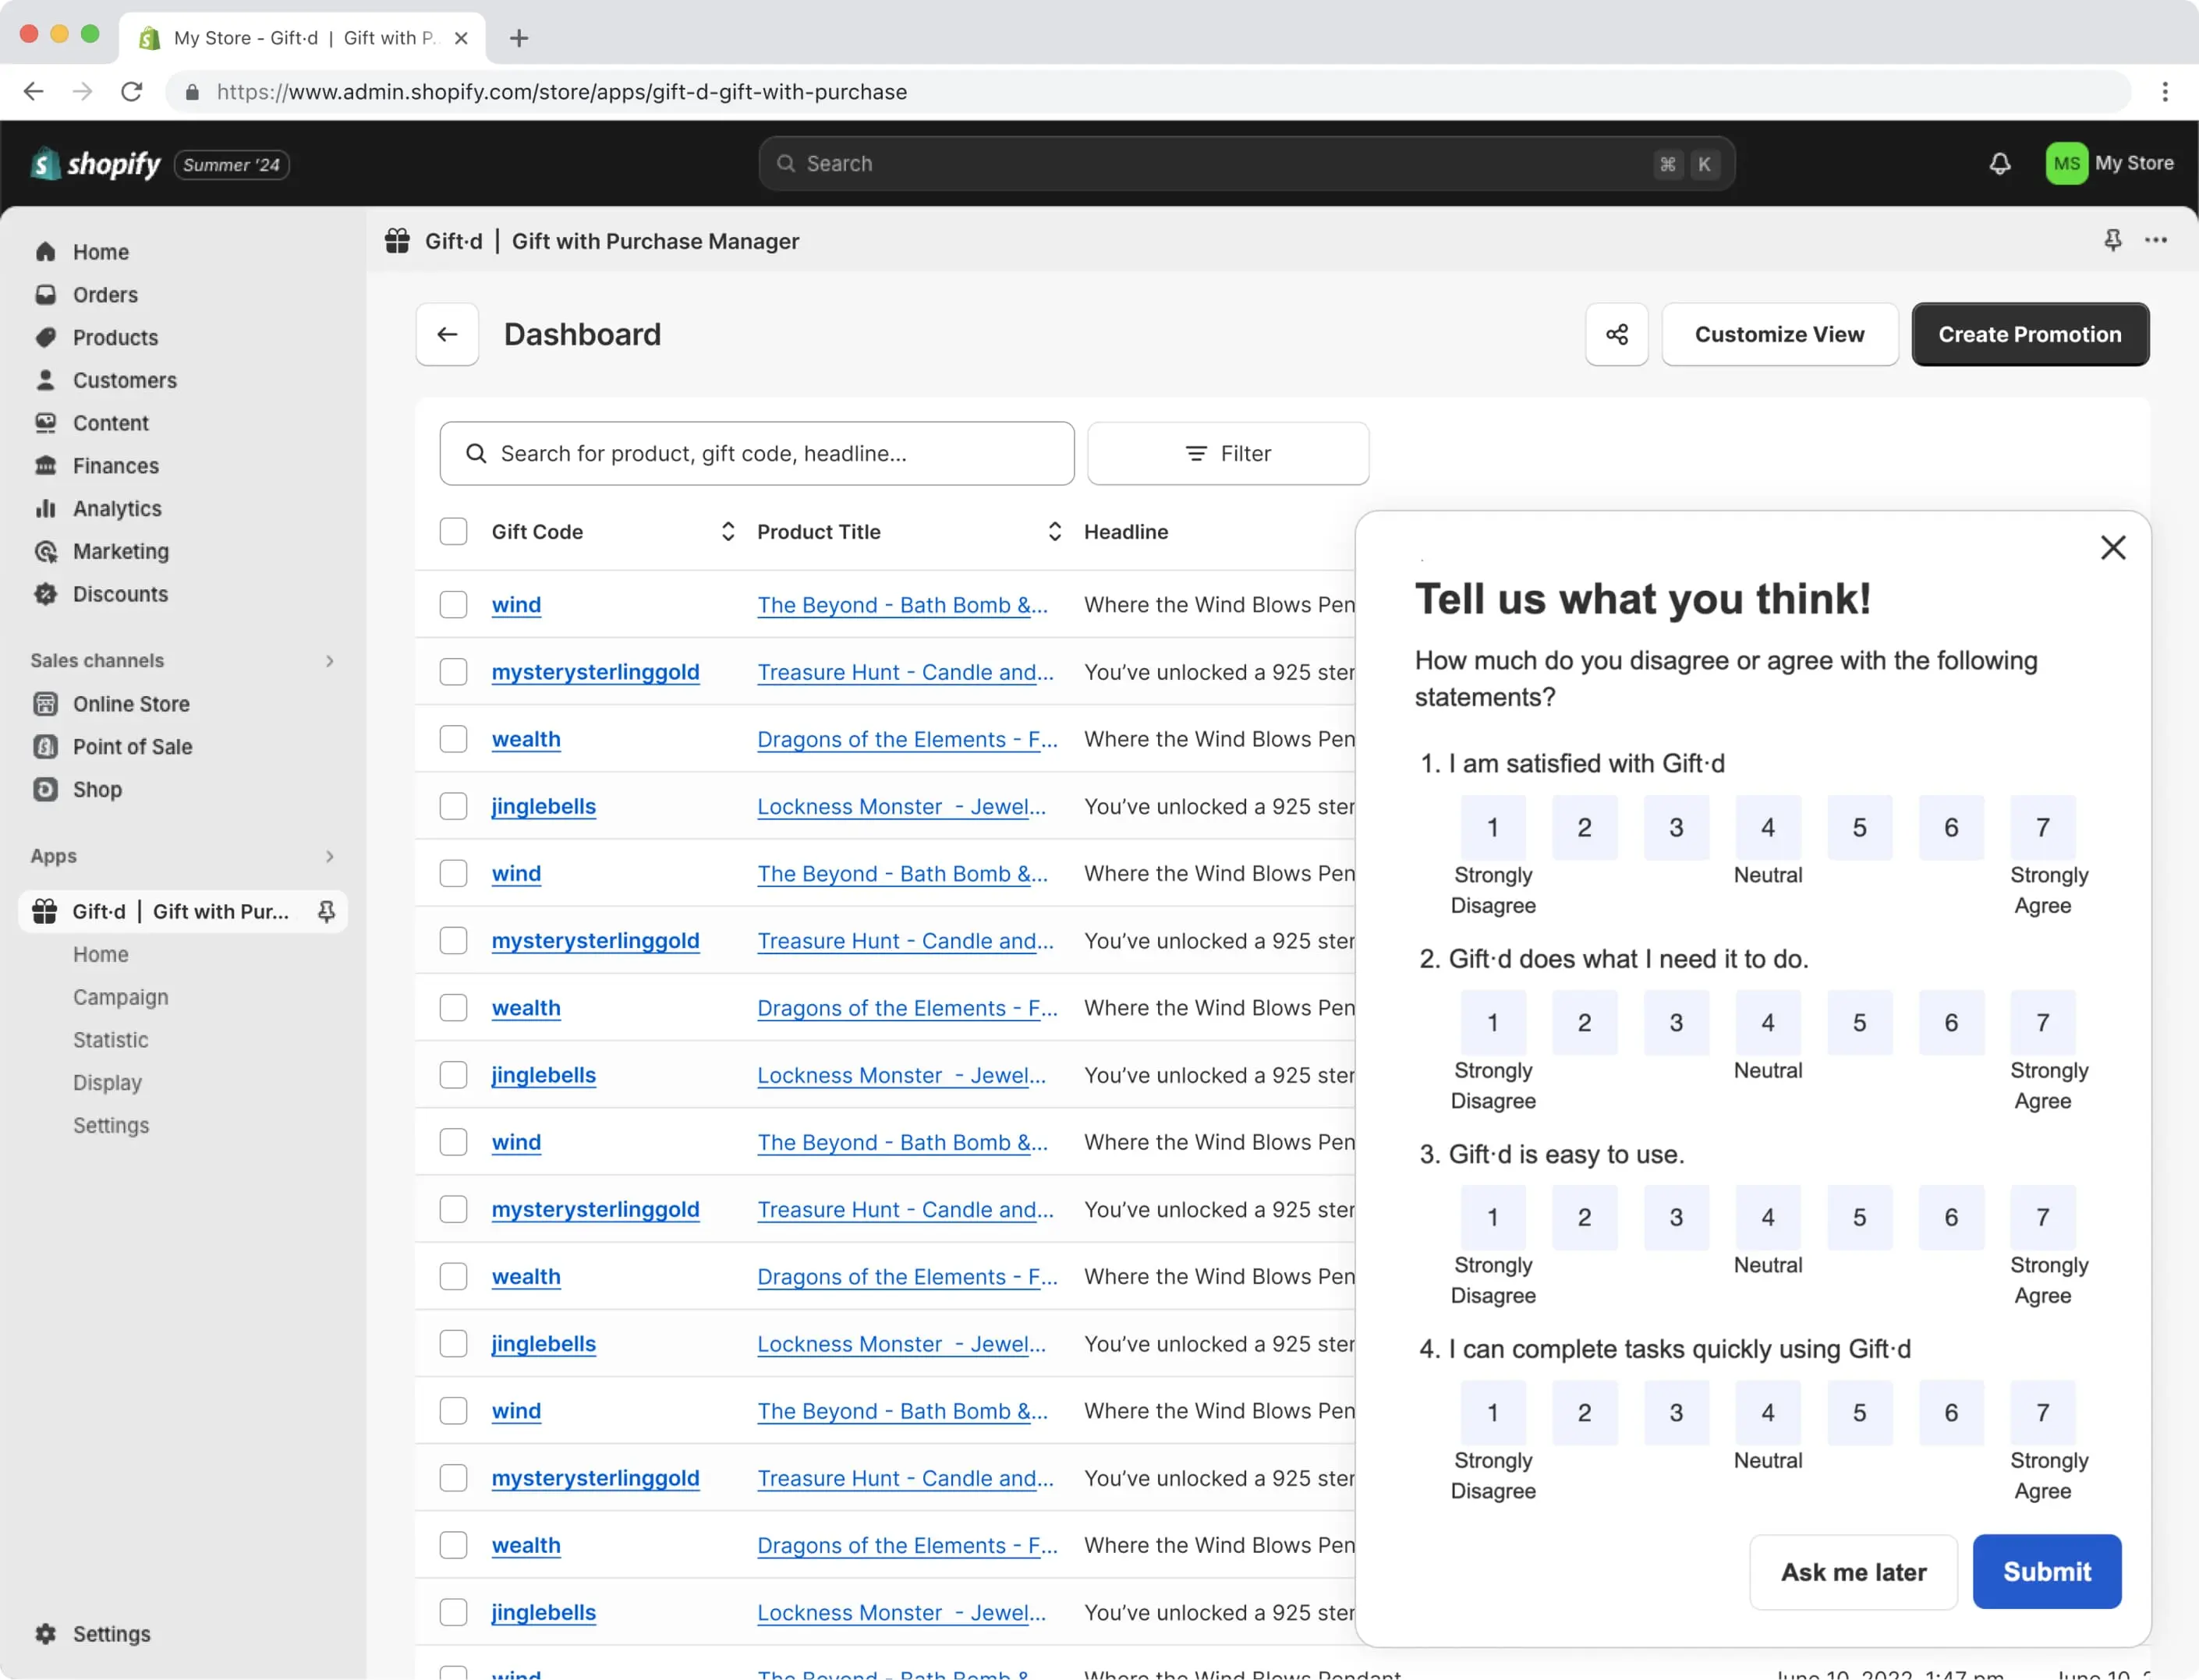Click the share icon beside Customize View
The width and height of the screenshot is (2199, 1680).
point(1616,334)
